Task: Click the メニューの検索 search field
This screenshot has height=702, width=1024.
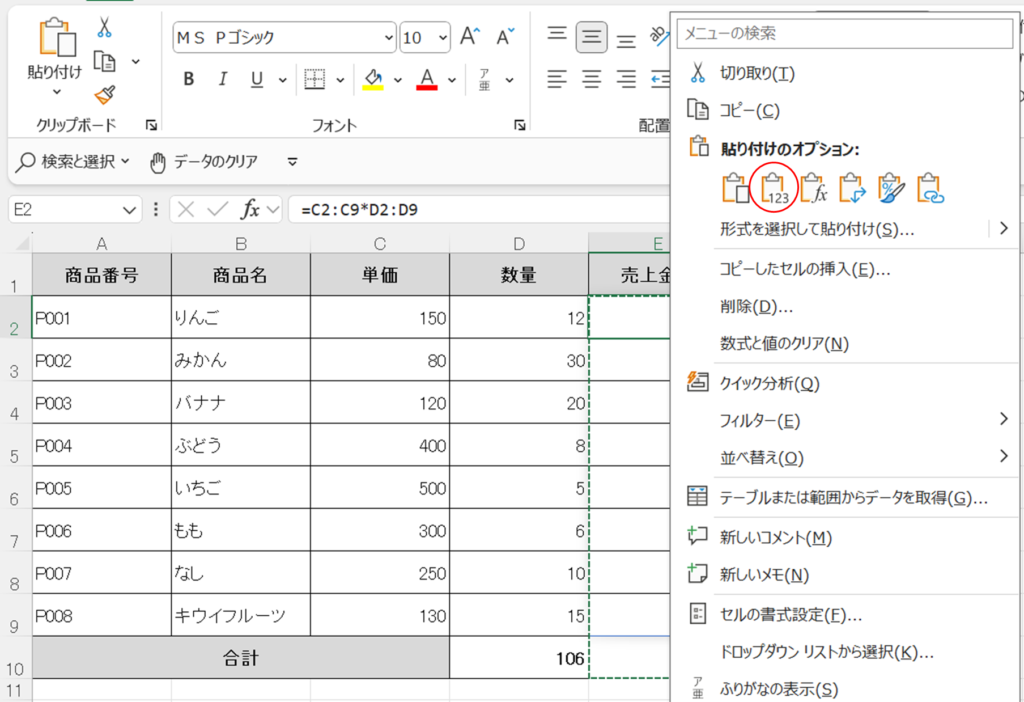Action: coord(845,33)
